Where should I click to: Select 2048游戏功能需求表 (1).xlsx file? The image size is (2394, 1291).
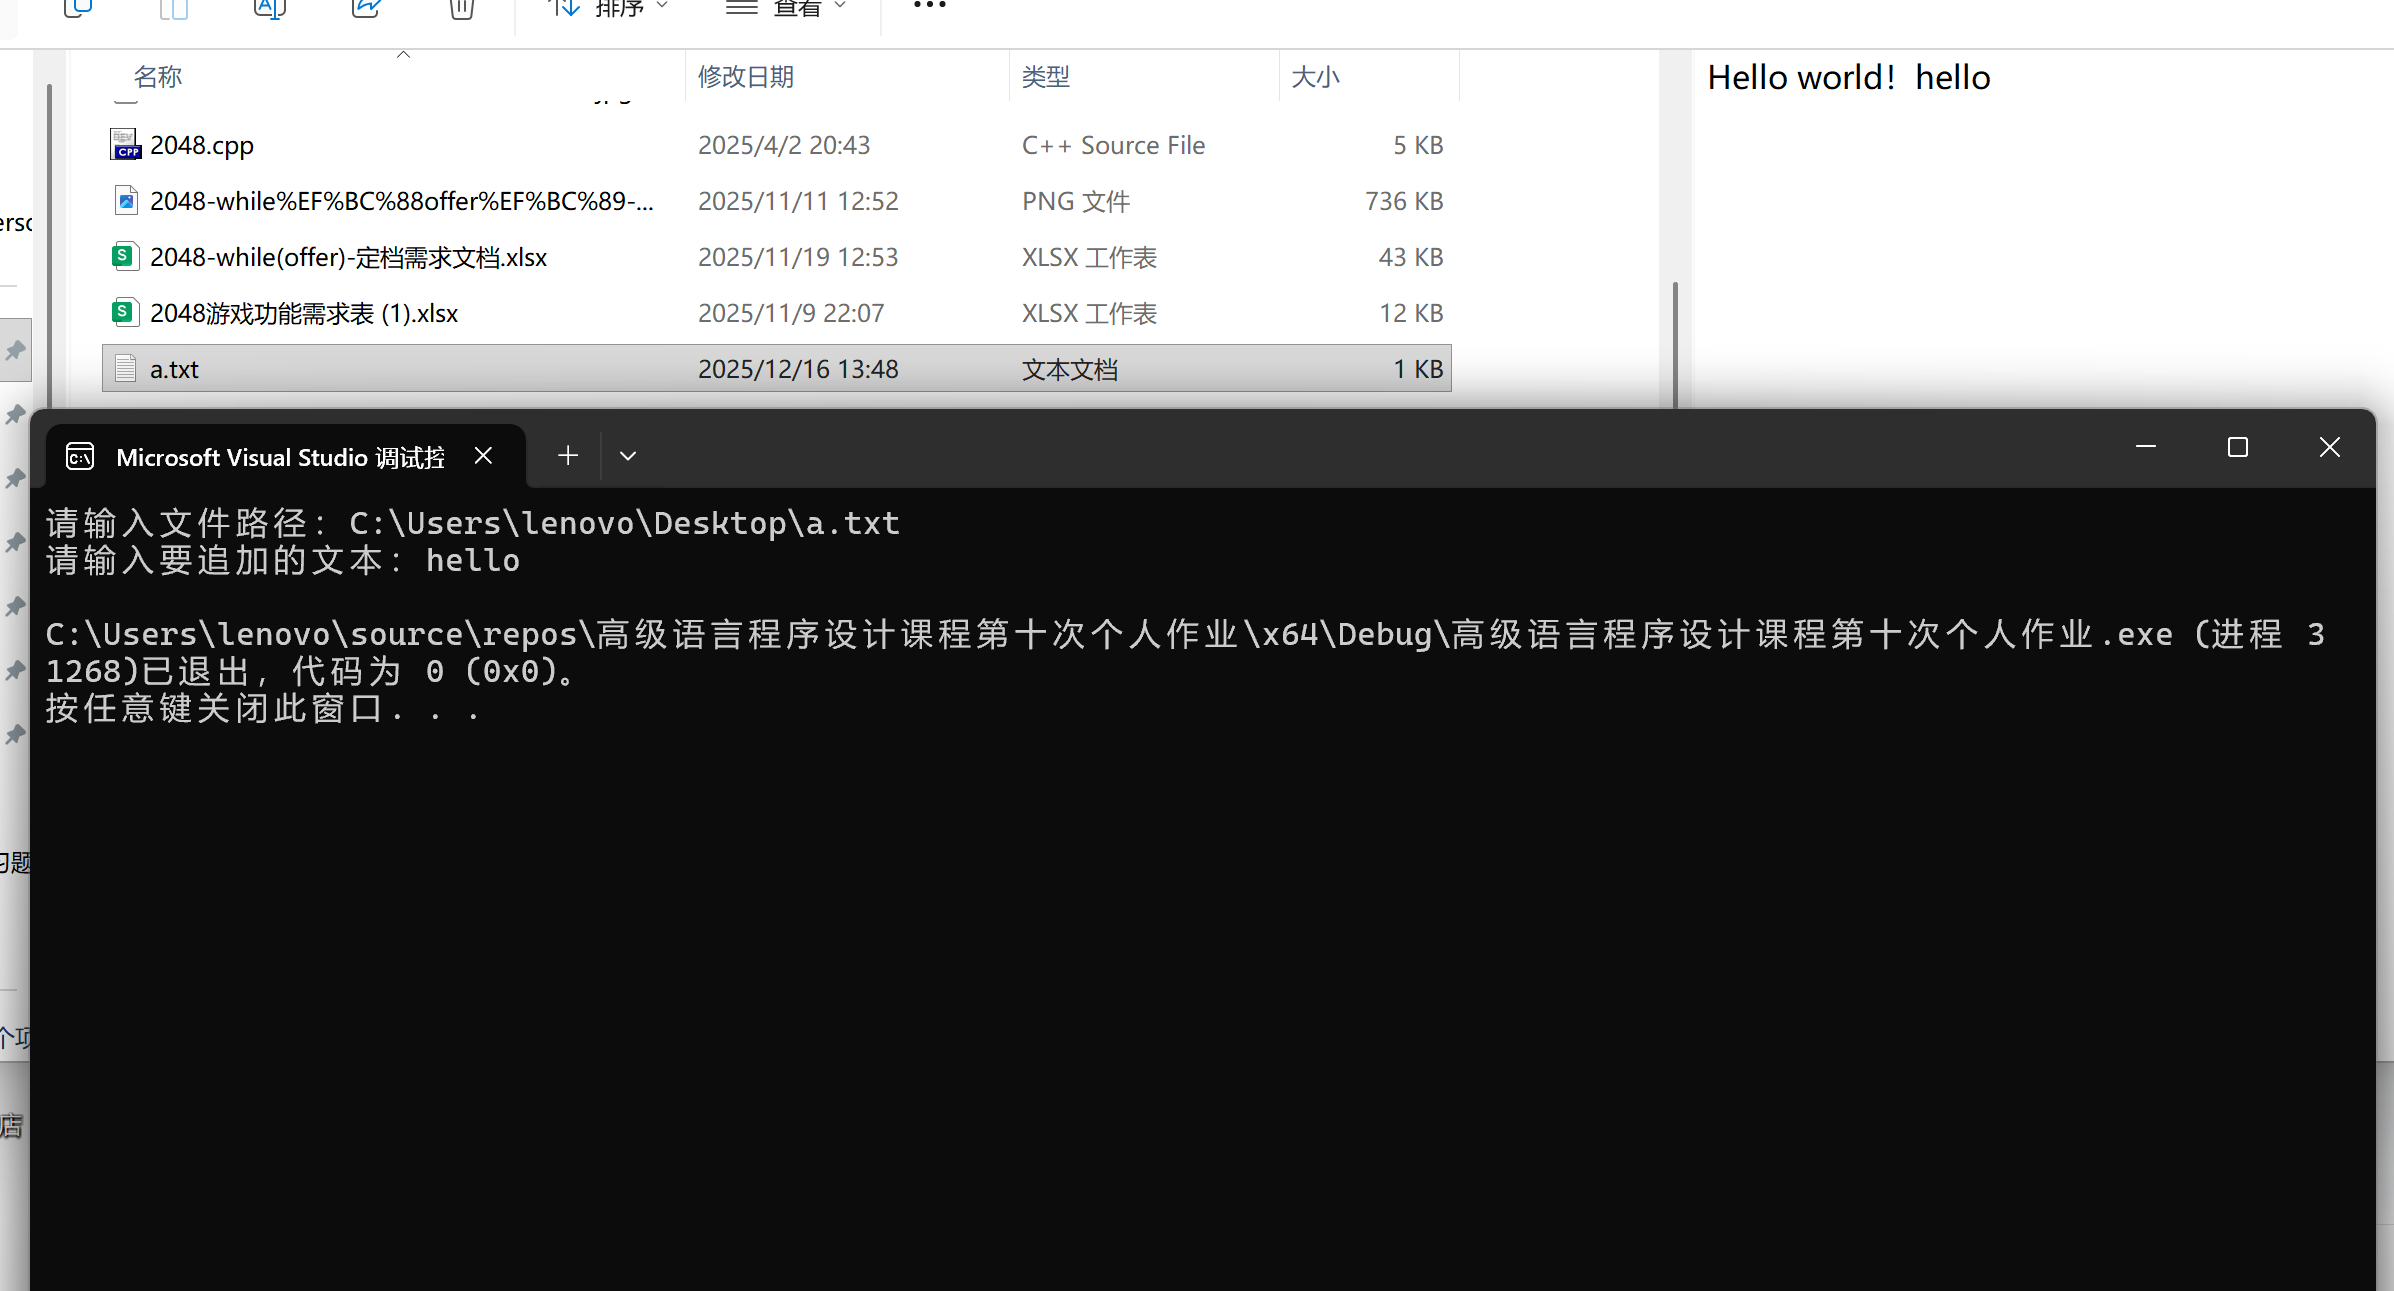tap(304, 313)
